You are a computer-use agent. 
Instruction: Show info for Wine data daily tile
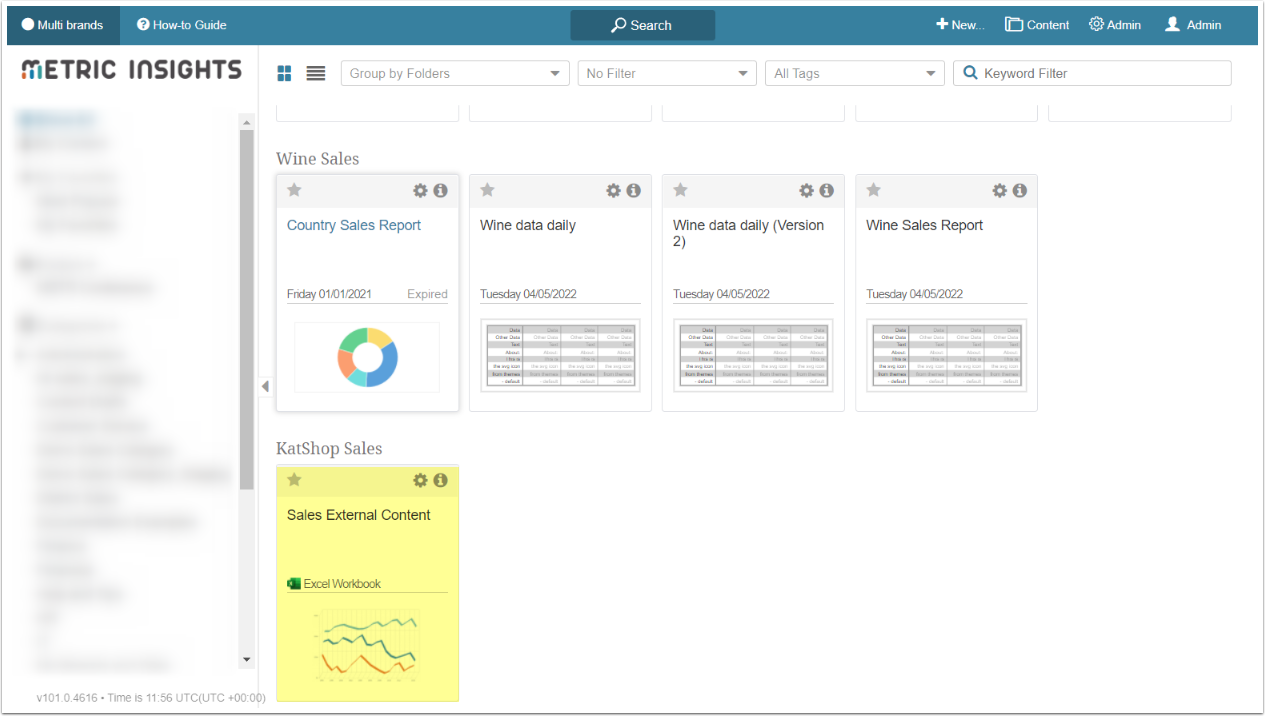[x=633, y=190]
